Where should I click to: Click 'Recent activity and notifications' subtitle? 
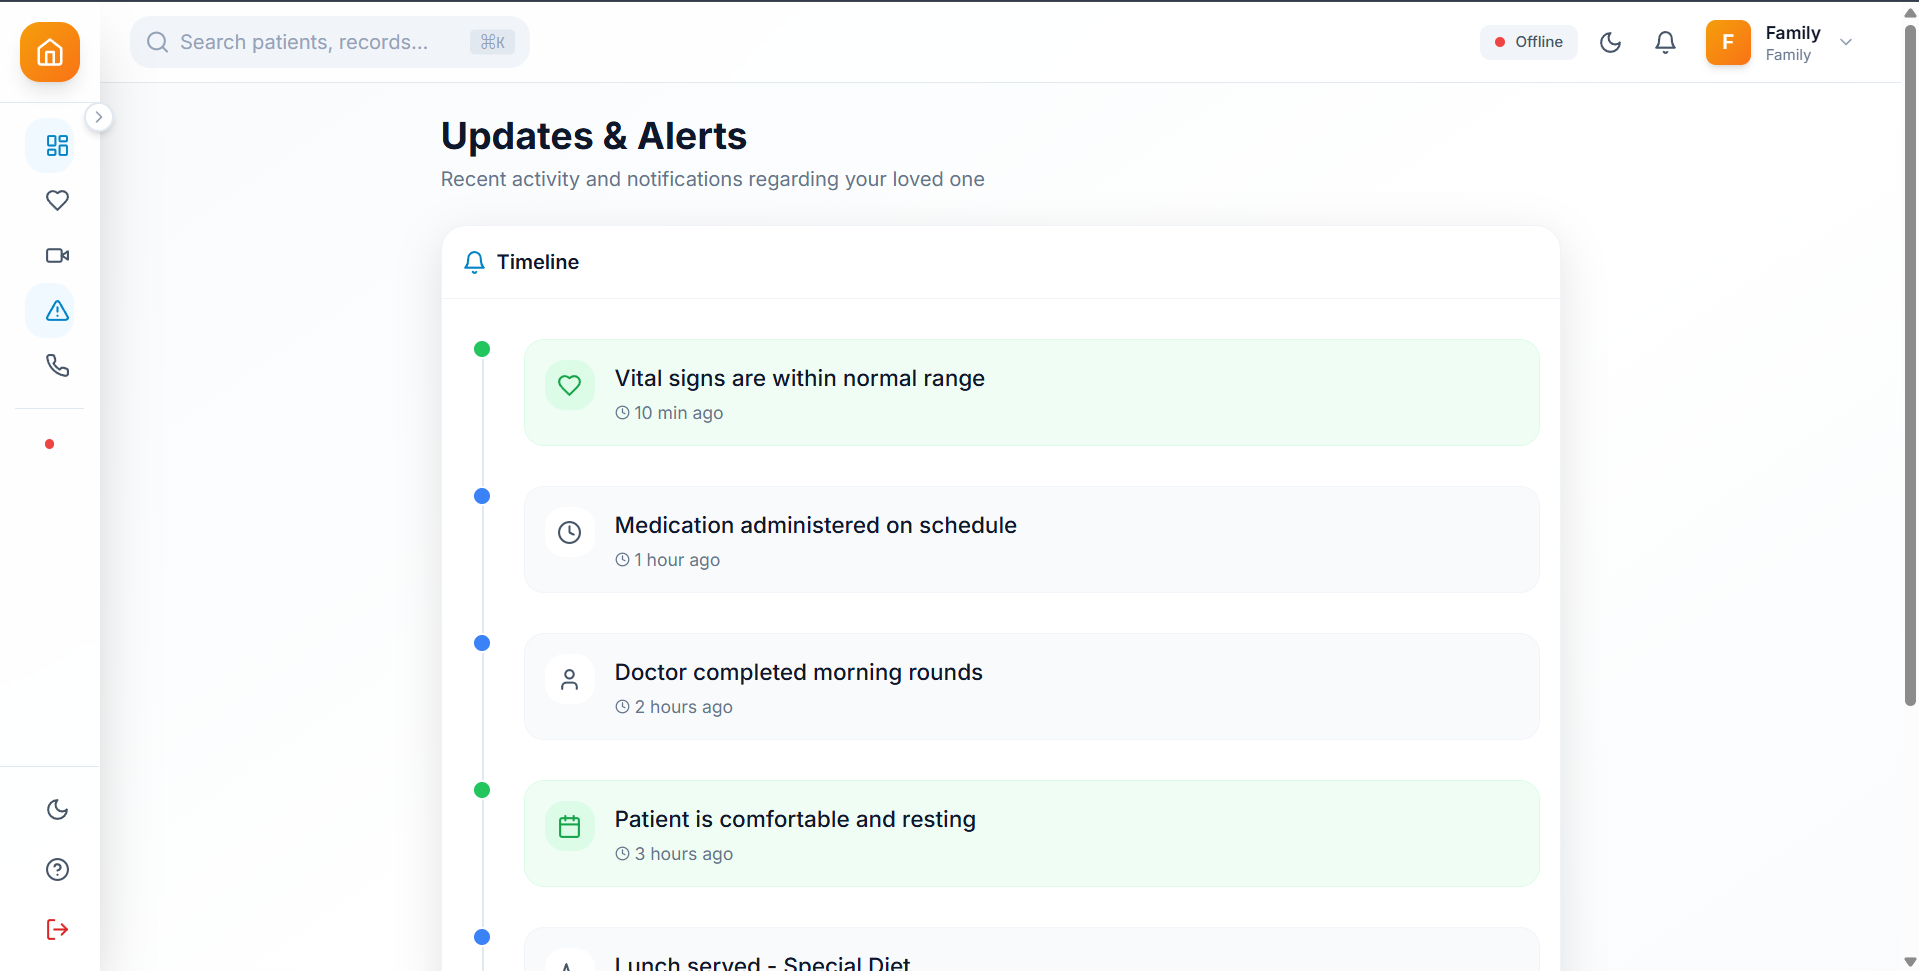[x=713, y=179]
